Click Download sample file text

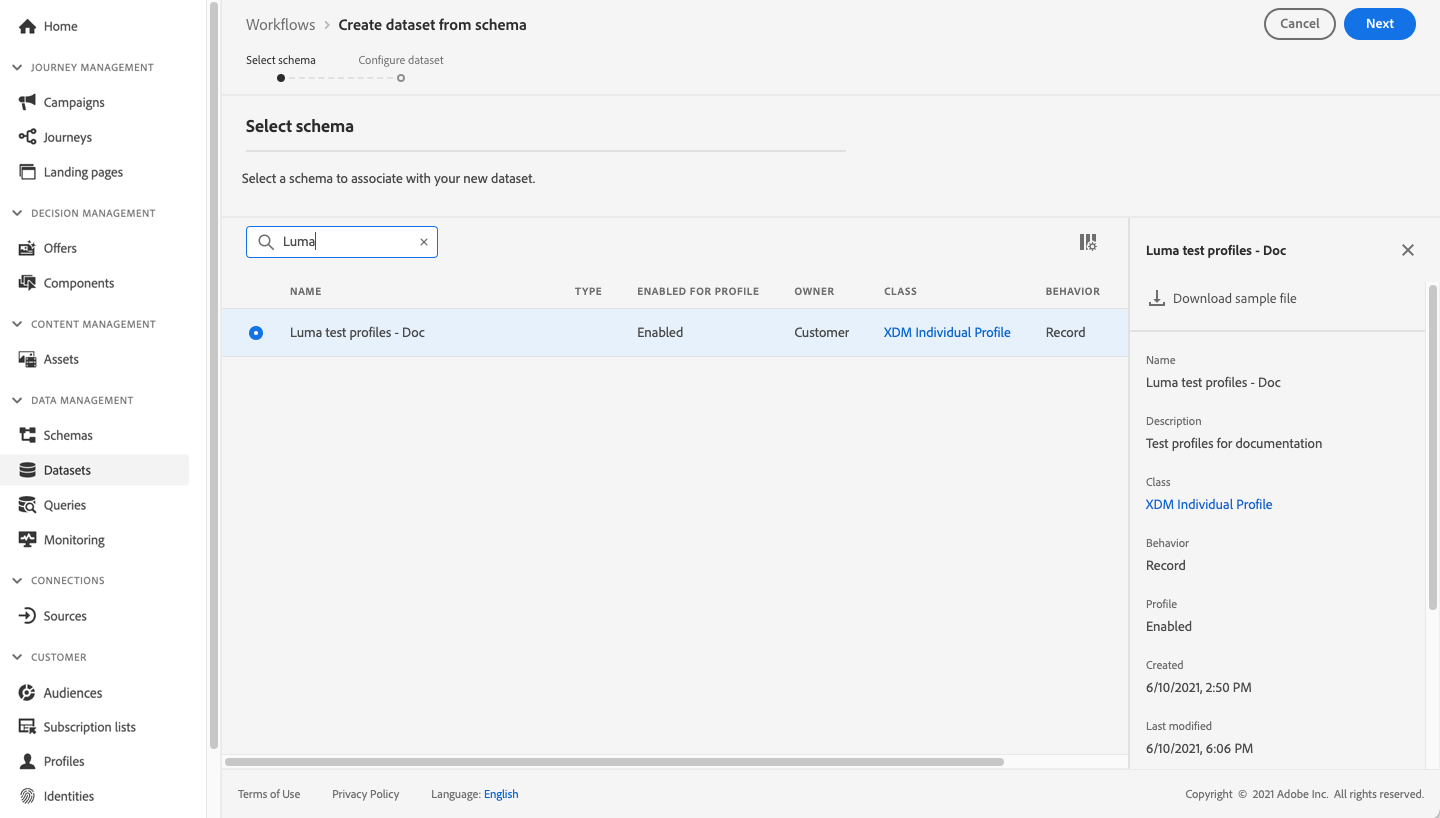[x=1234, y=298]
